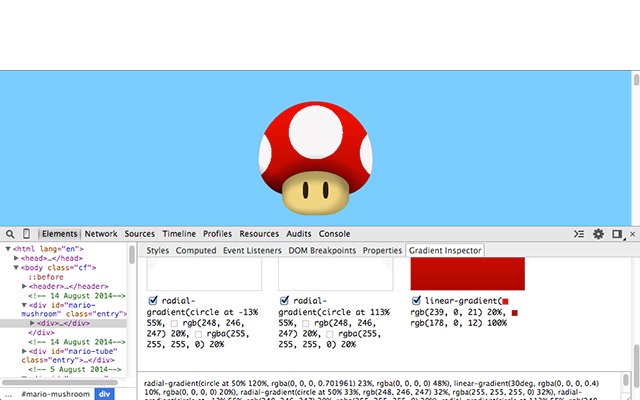
Task: Collapse the html lang="en" node
Action: click(8, 249)
